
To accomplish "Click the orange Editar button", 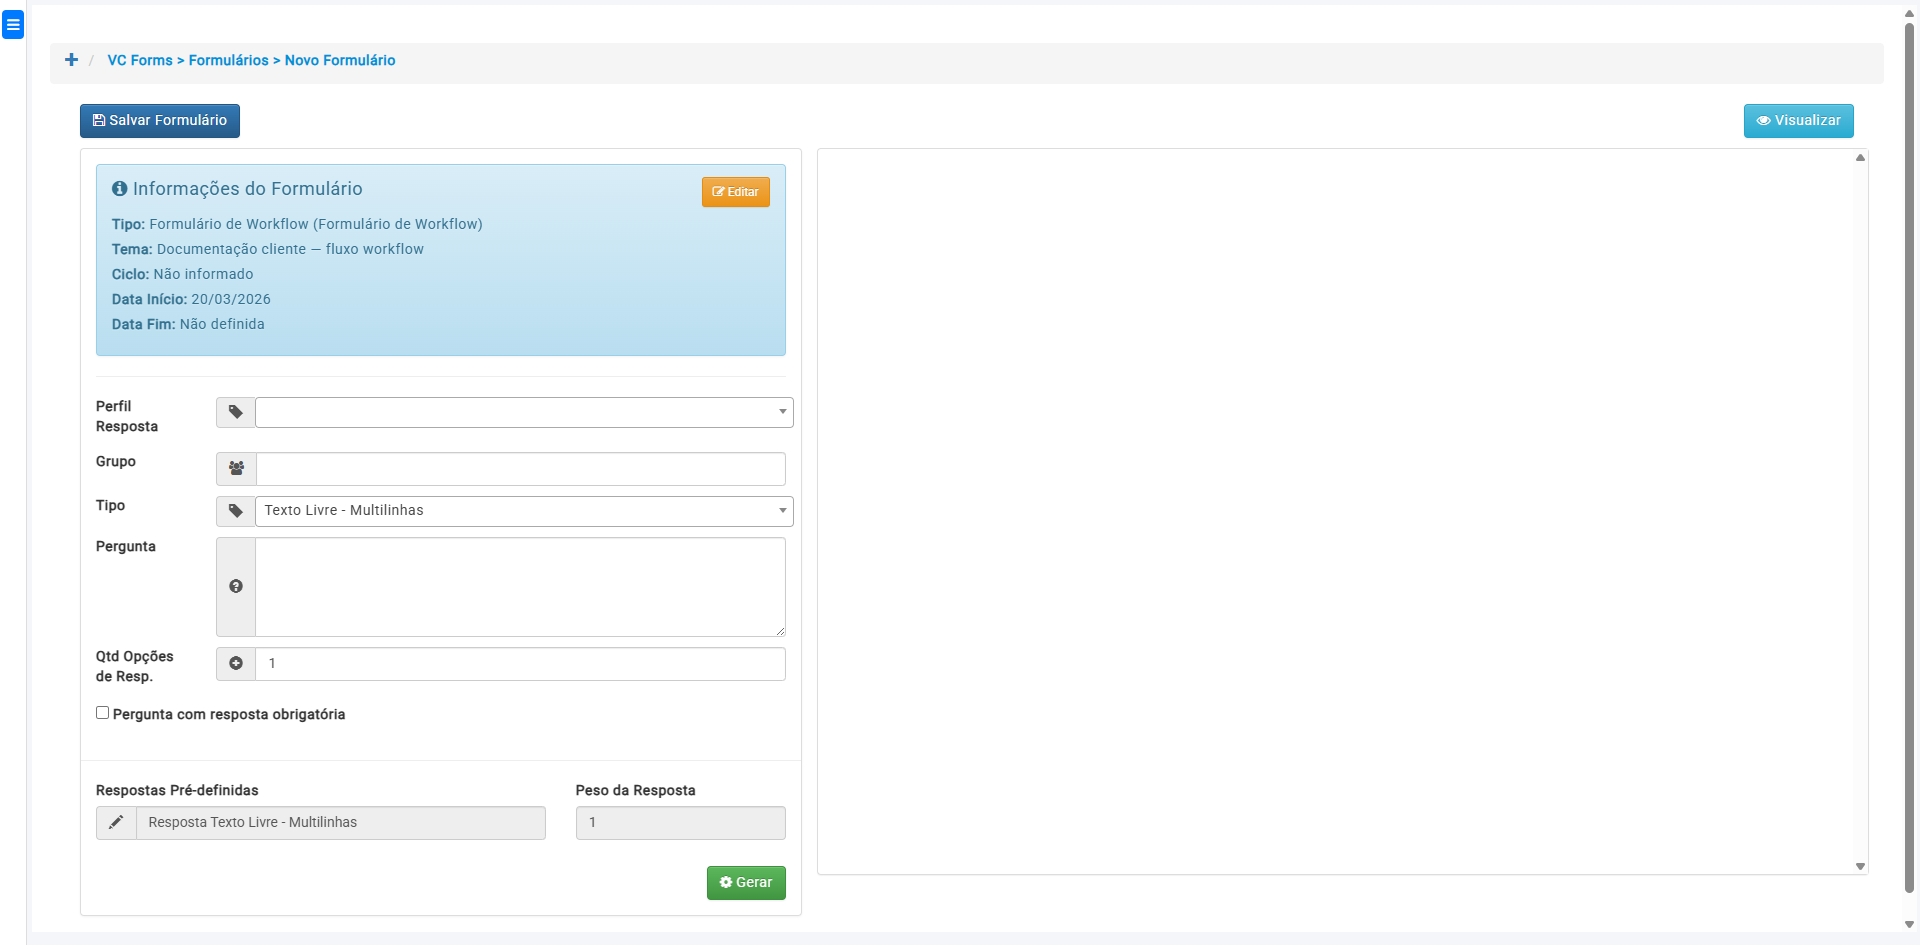I will 735,192.
